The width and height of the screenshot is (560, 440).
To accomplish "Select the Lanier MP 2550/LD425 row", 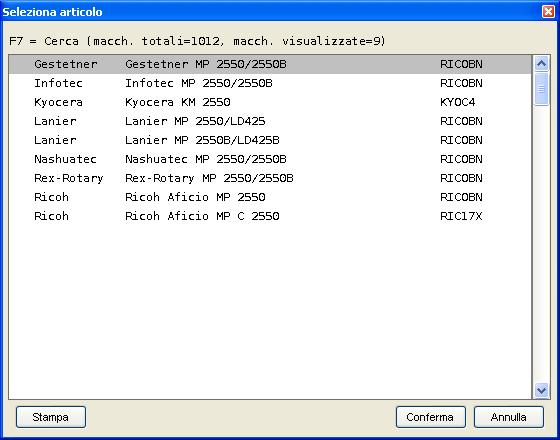I will click(270, 121).
